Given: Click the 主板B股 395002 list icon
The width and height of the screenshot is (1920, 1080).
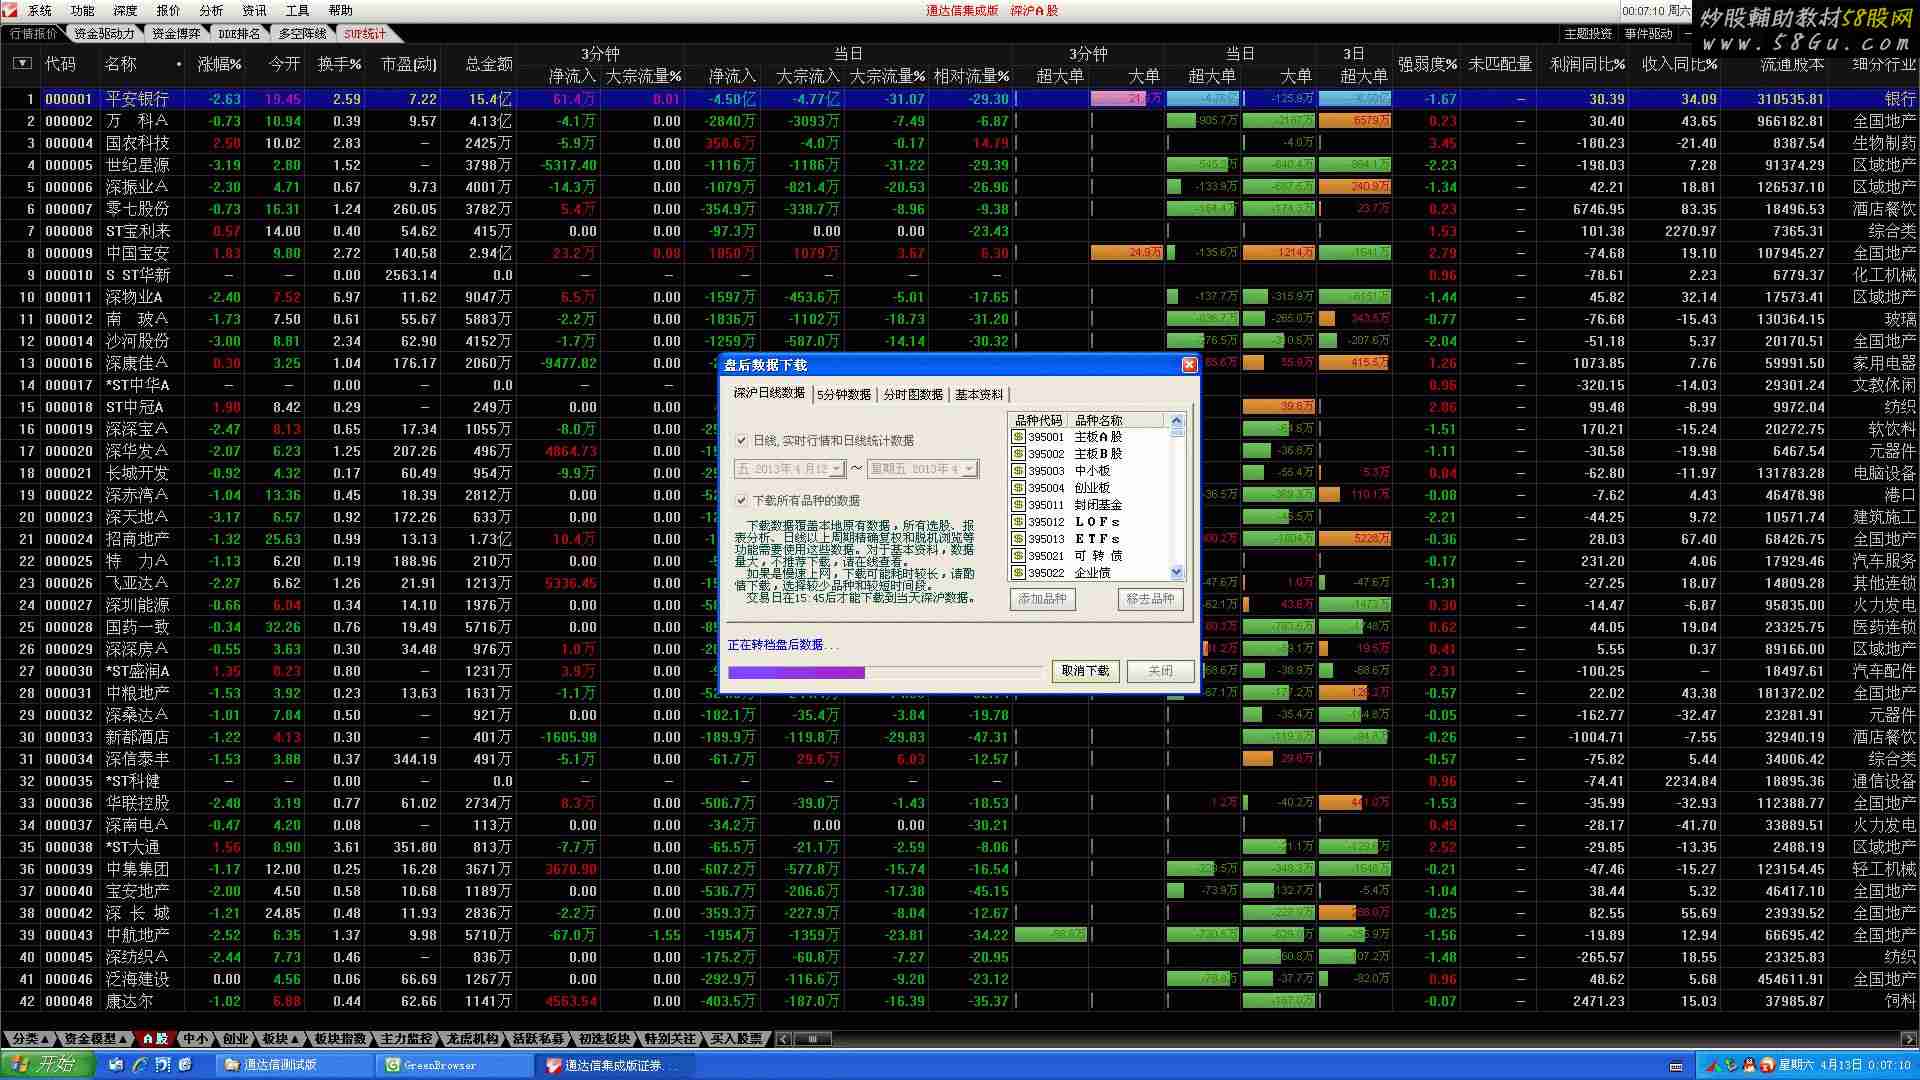Looking at the screenshot, I should tap(1018, 454).
